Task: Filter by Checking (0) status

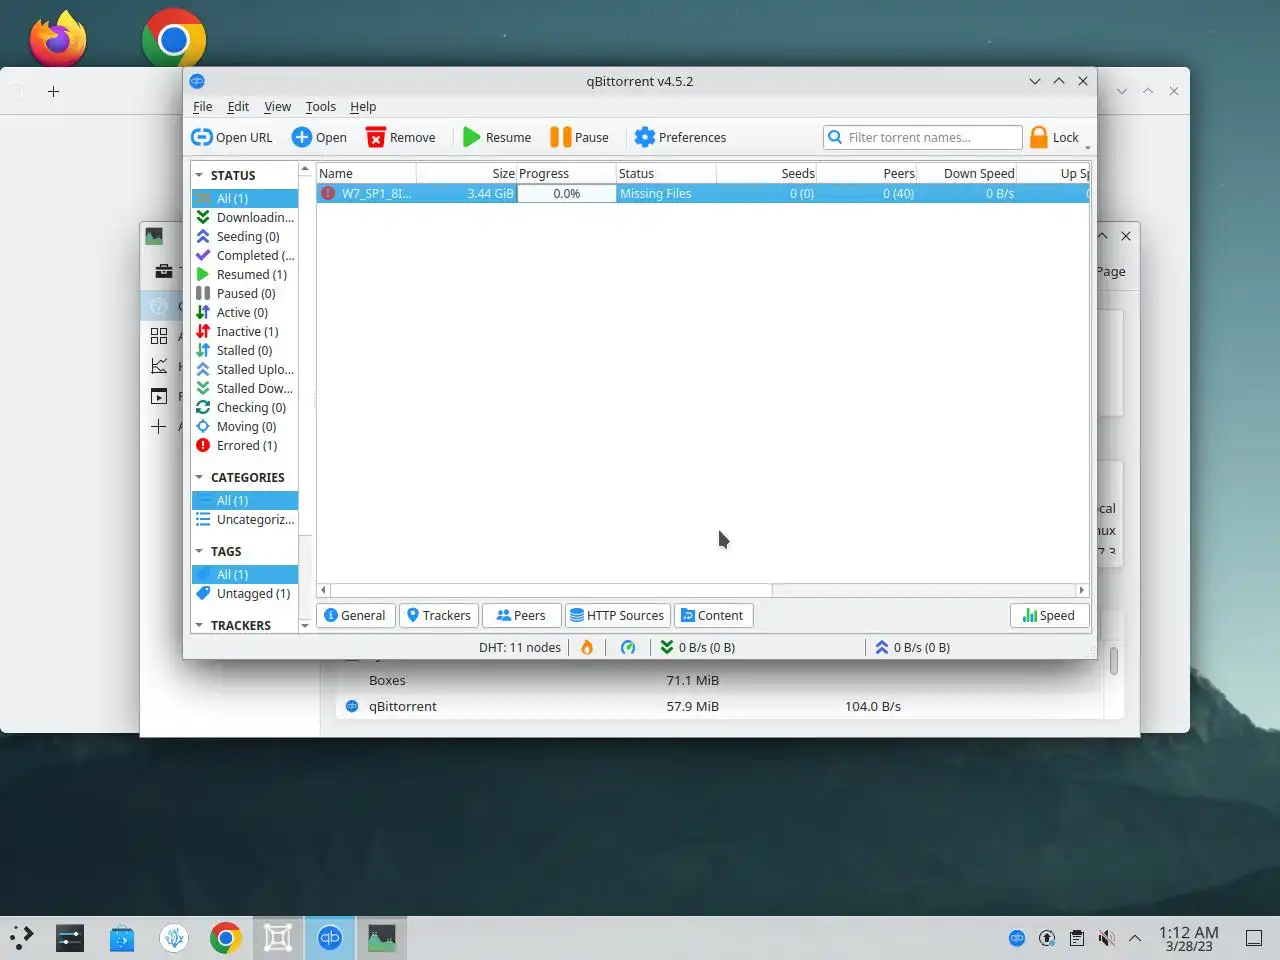Action: coord(245,407)
